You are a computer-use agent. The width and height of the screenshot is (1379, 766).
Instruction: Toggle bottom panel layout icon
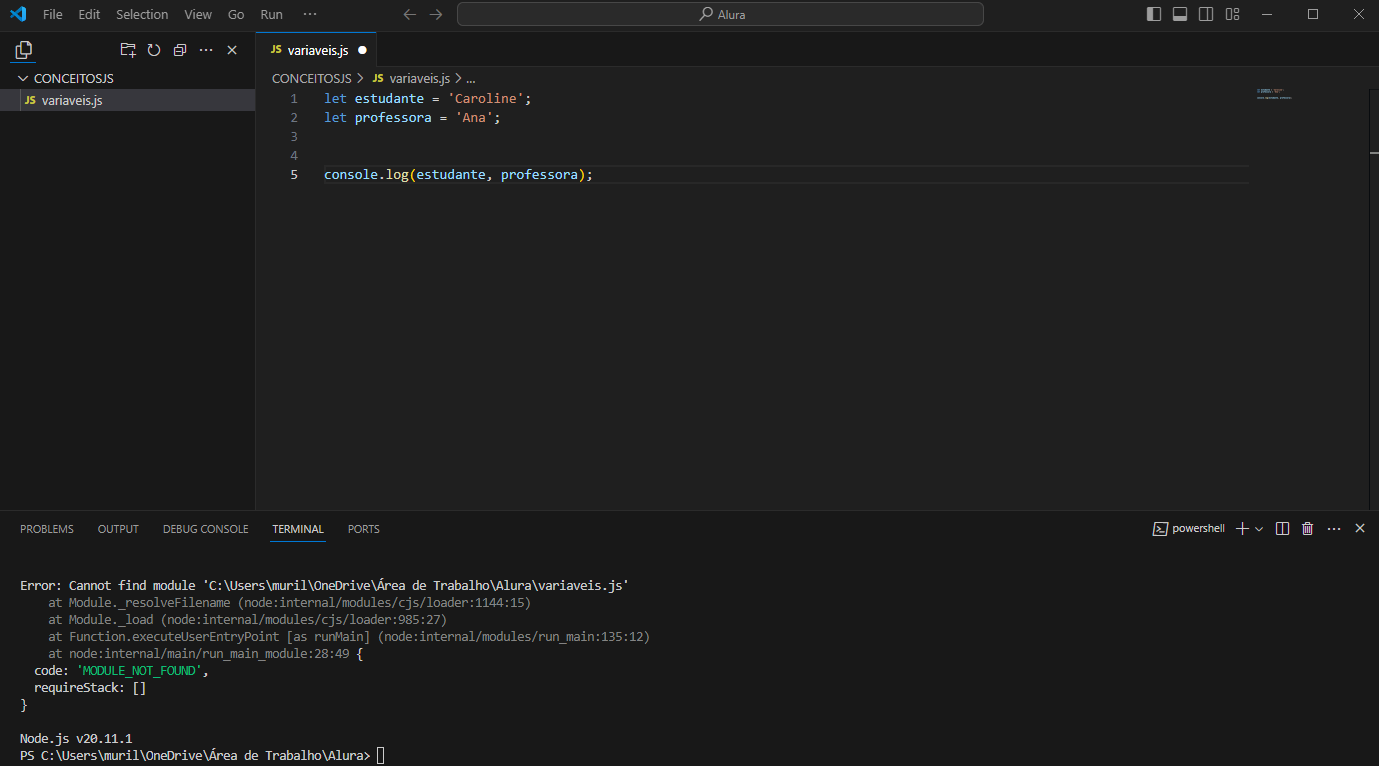(x=1180, y=14)
